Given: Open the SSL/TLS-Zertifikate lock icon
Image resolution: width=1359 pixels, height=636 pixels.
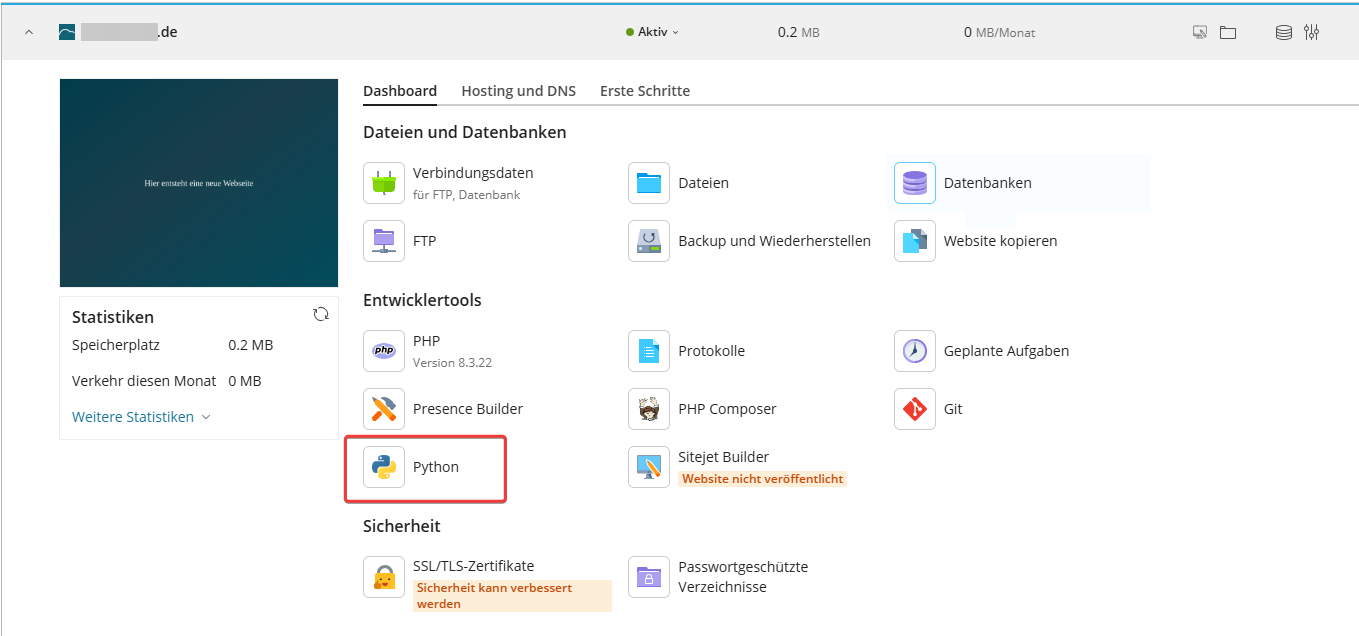Looking at the screenshot, I should [x=384, y=577].
